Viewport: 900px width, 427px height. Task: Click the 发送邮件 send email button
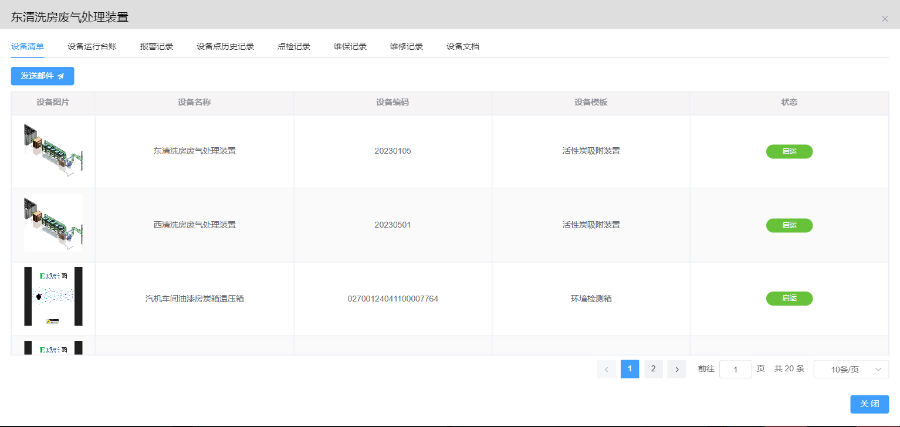(x=42, y=75)
